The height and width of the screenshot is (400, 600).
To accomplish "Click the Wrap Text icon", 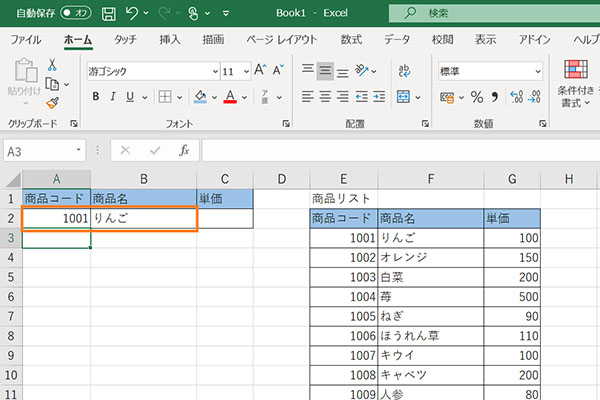I will click(x=405, y=71).
